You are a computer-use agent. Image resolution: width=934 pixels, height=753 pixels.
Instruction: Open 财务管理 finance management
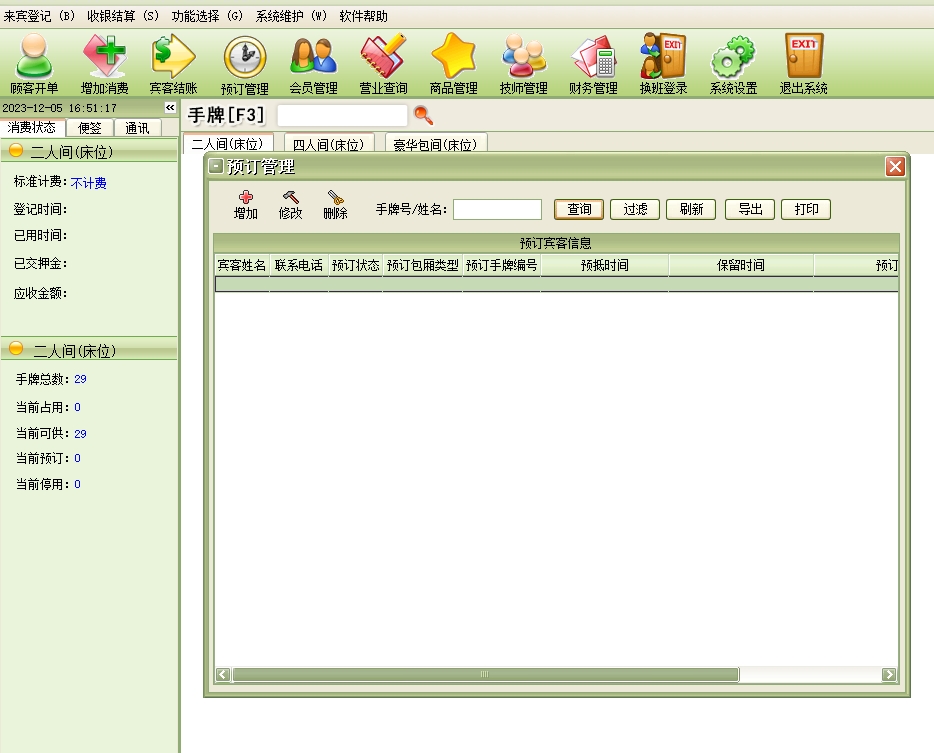coord(593,64)
